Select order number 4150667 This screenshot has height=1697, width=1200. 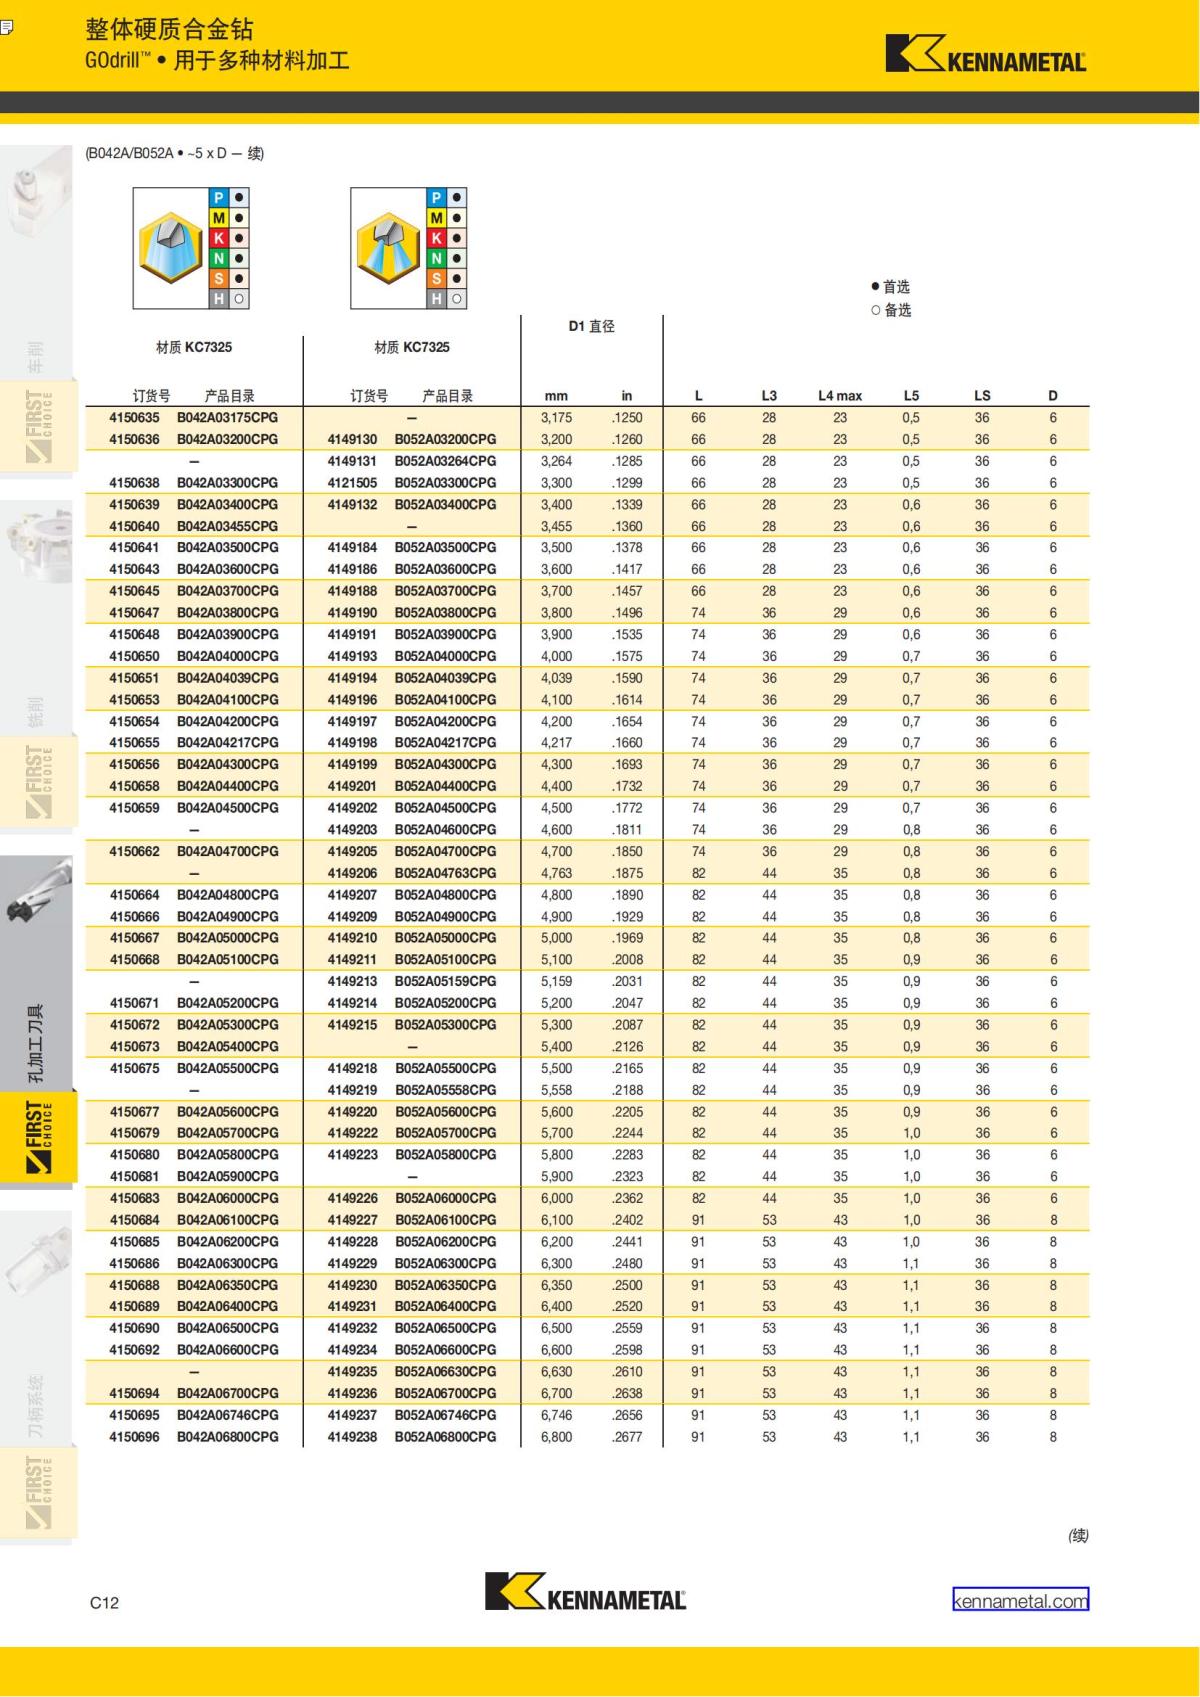click(x=134, y=938)
